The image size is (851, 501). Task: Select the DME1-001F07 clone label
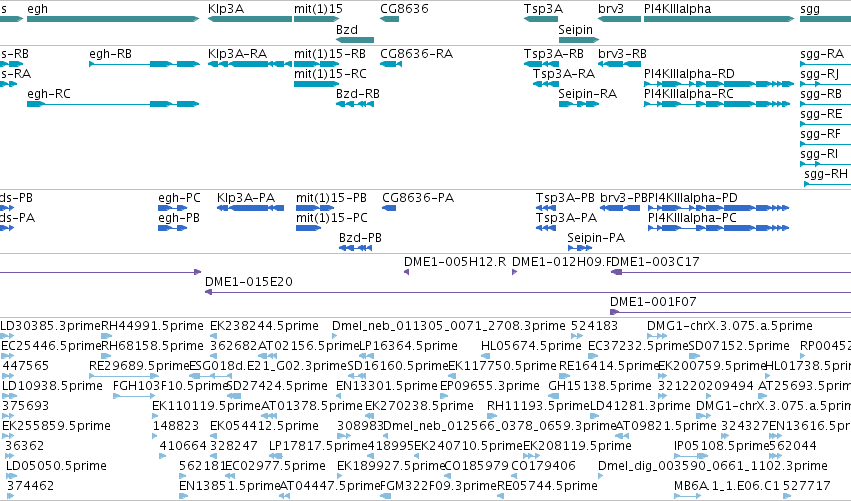(x=653, y=302)
